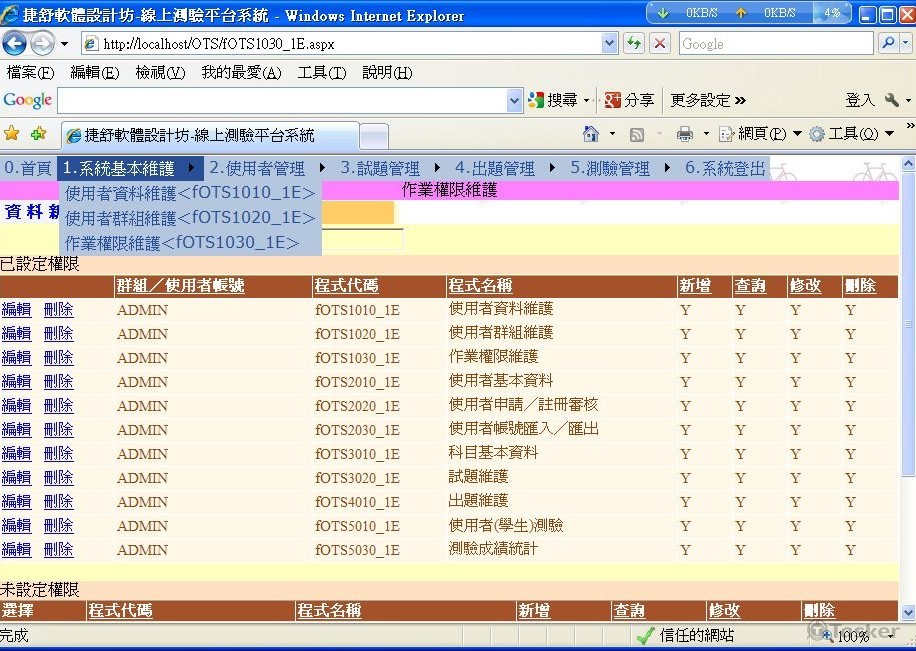This screenshot has width=916, height=651.
Task: Open the Favorites star icon
Action: [x=12, y=134]
